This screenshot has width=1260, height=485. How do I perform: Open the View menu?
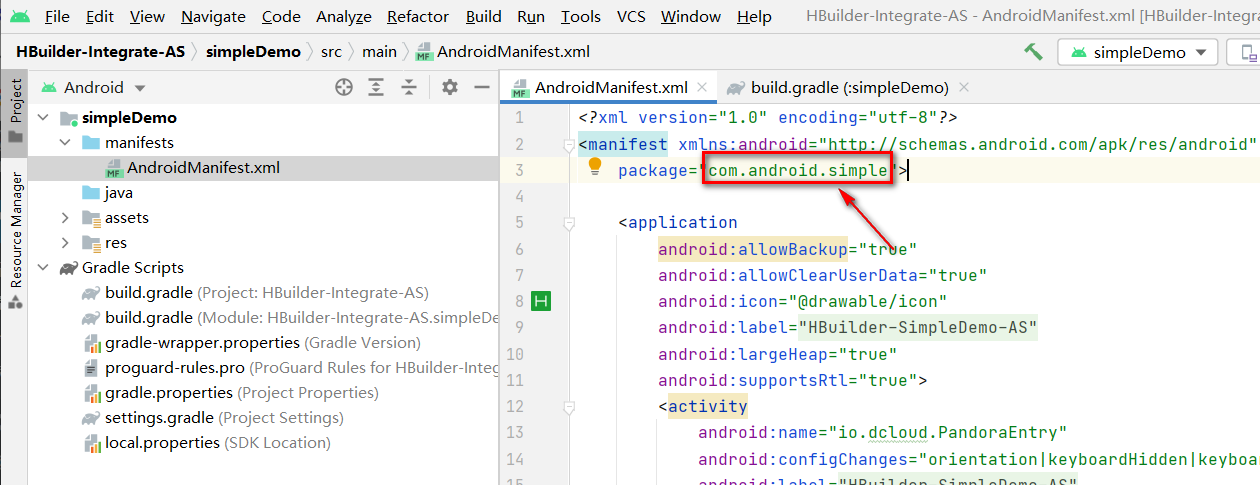coord(147,17)
